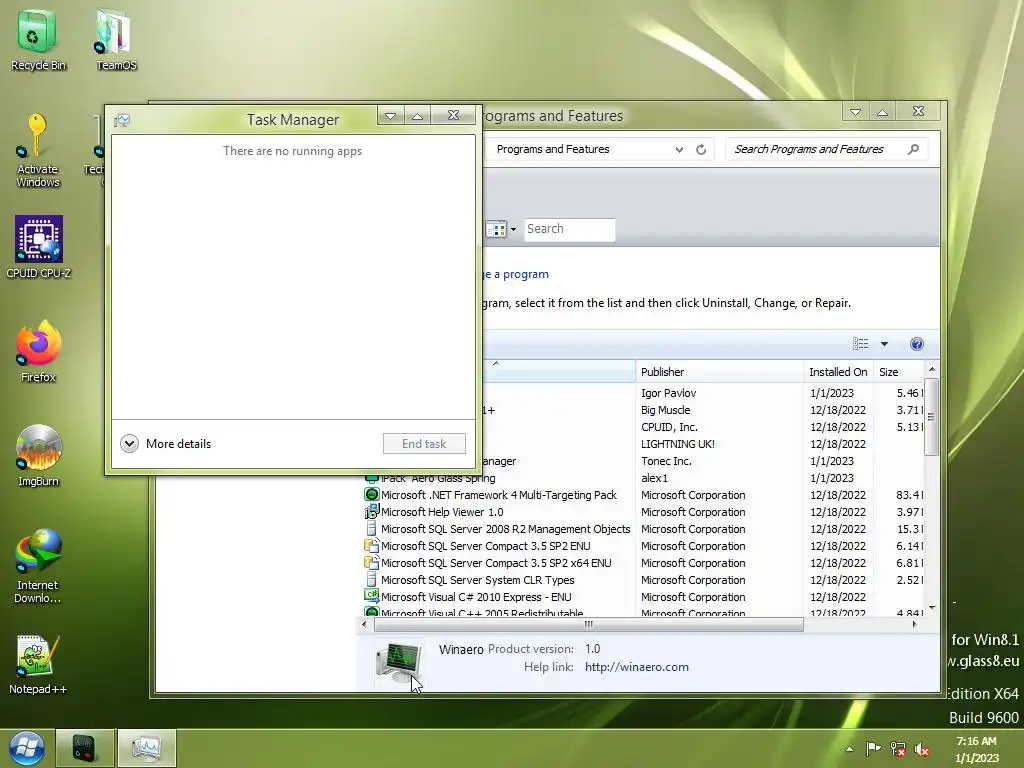Click the refresh icon in Programs and Features

(x=701, y=150)
